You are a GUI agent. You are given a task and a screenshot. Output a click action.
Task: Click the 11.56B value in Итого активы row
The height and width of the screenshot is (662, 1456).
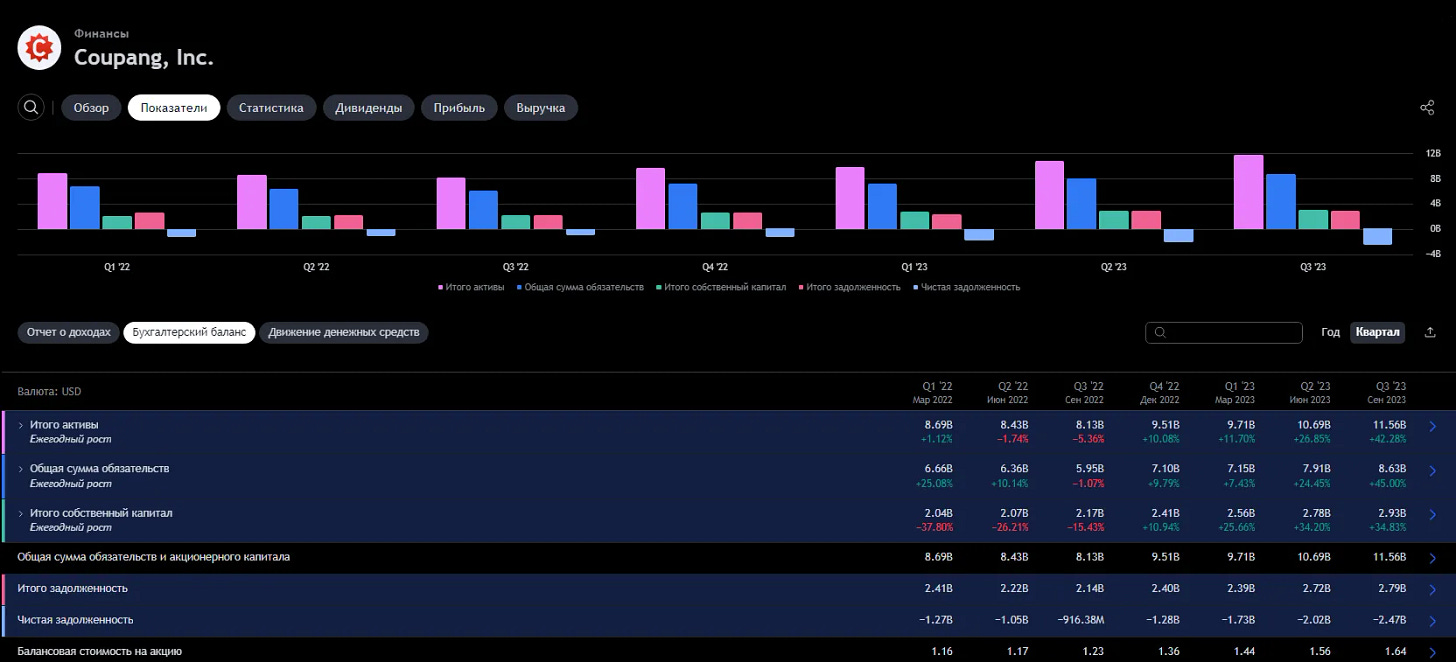tap(1389, 425)
